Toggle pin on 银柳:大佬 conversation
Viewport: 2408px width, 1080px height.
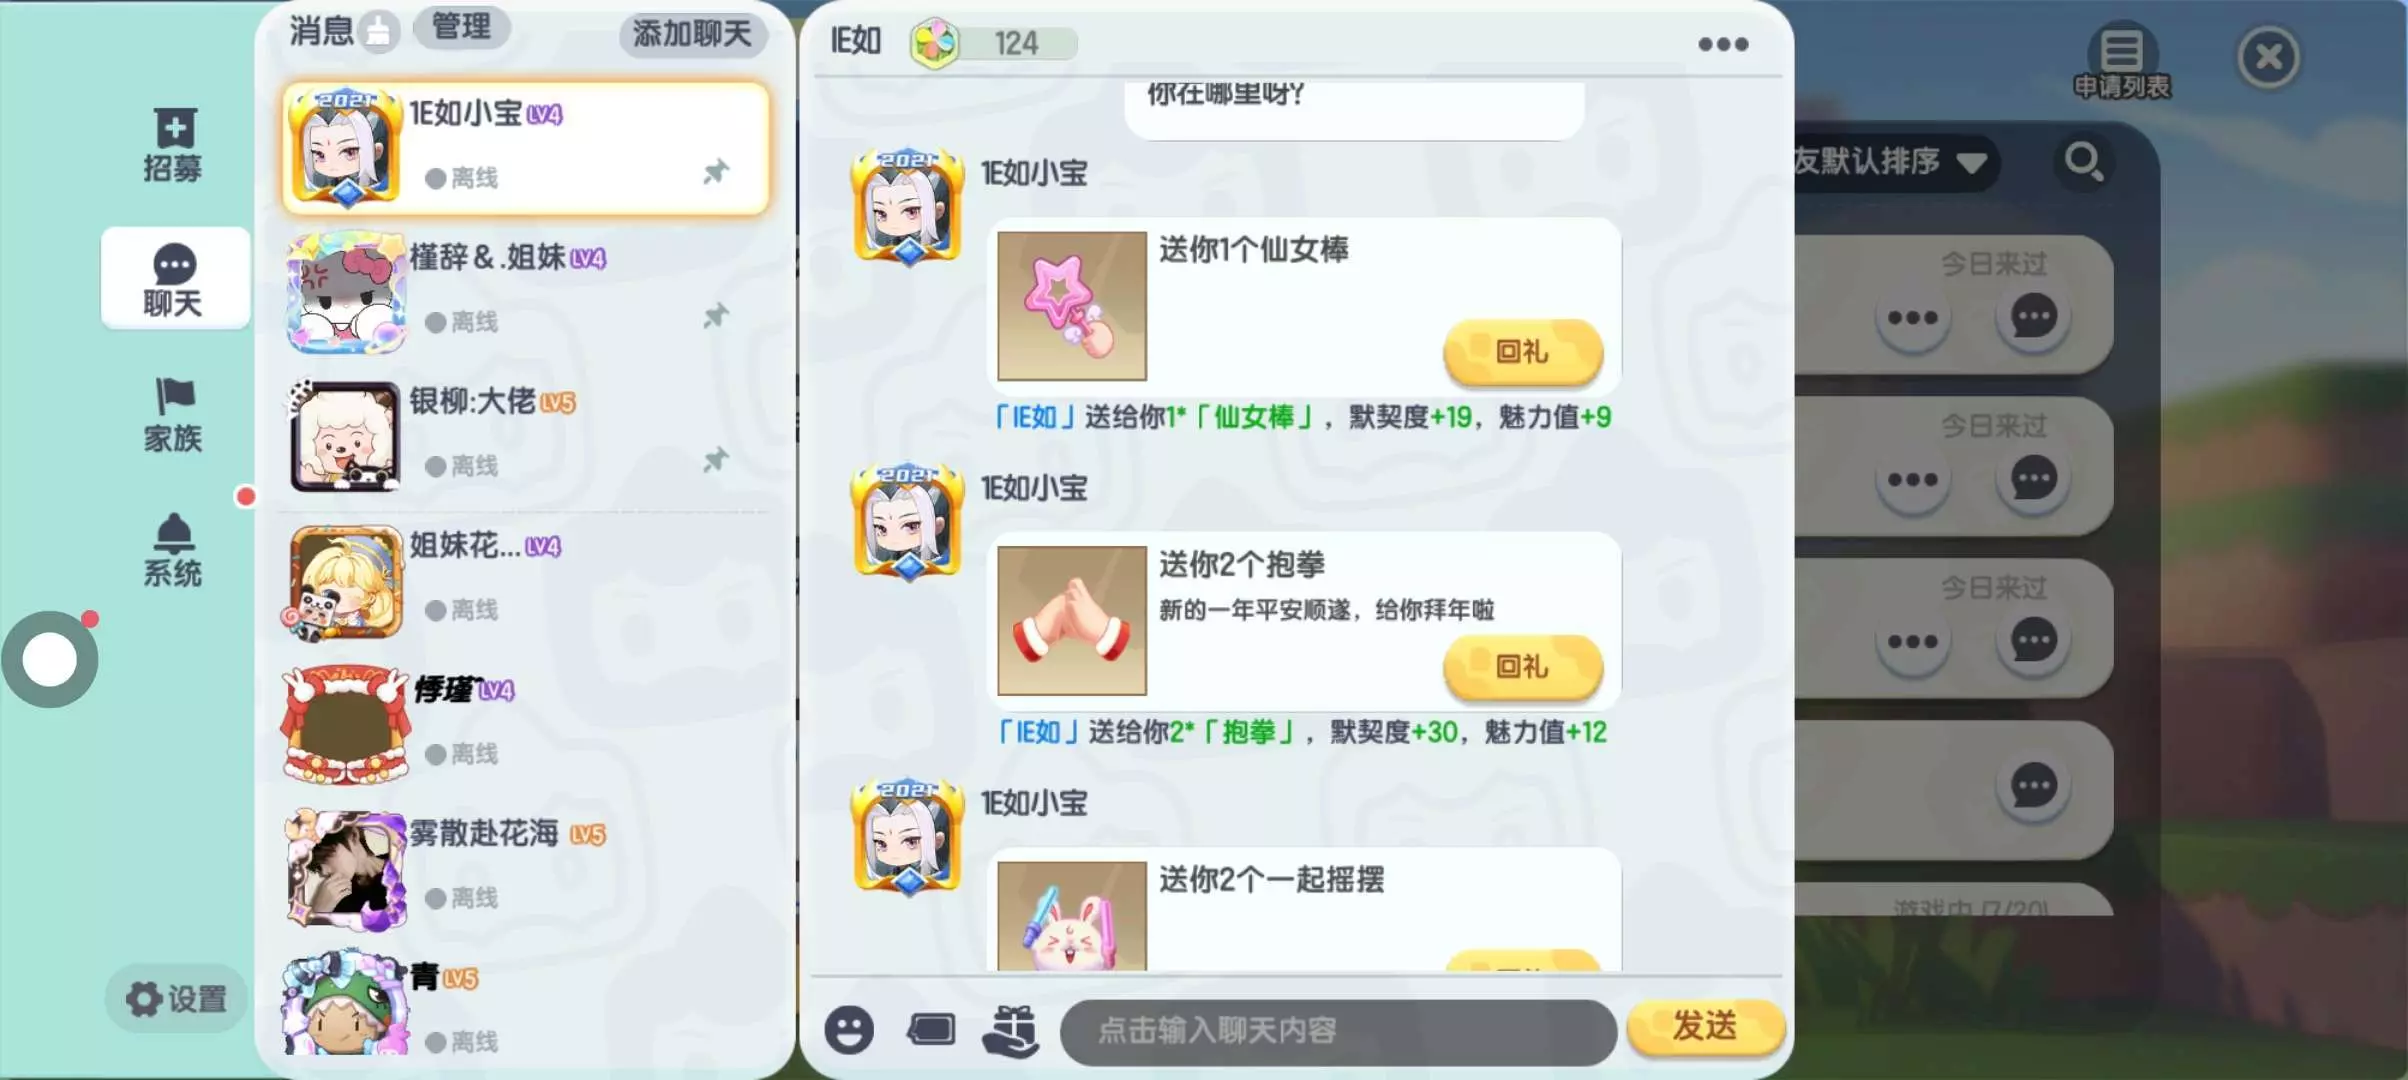coord(716,460)
